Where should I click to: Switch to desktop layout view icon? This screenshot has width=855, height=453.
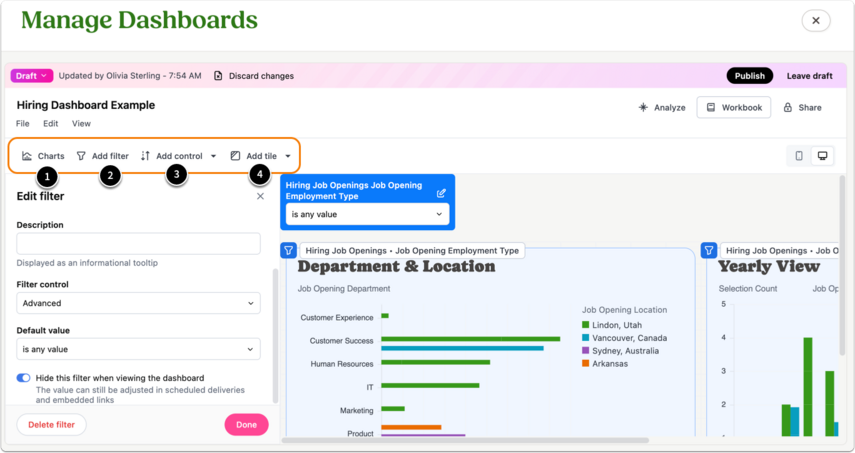pyautogui.click(x=822, y=156)
